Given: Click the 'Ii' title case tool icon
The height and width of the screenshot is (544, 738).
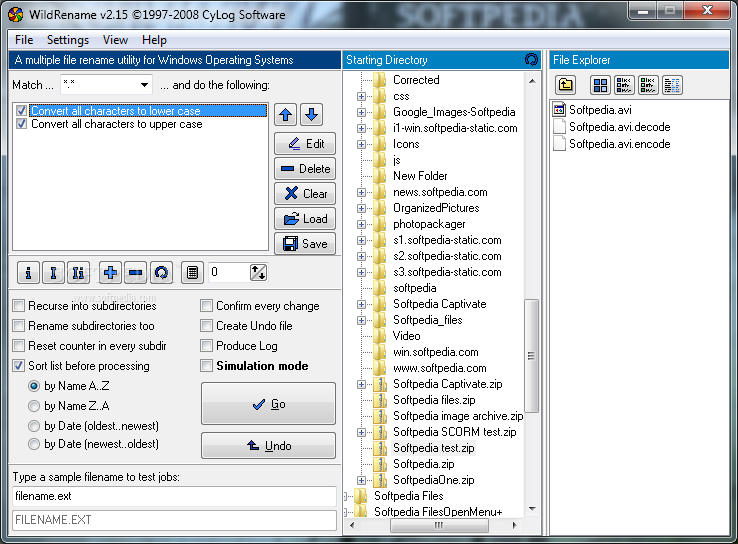Looking at the screenshot, I should (78, 272).
